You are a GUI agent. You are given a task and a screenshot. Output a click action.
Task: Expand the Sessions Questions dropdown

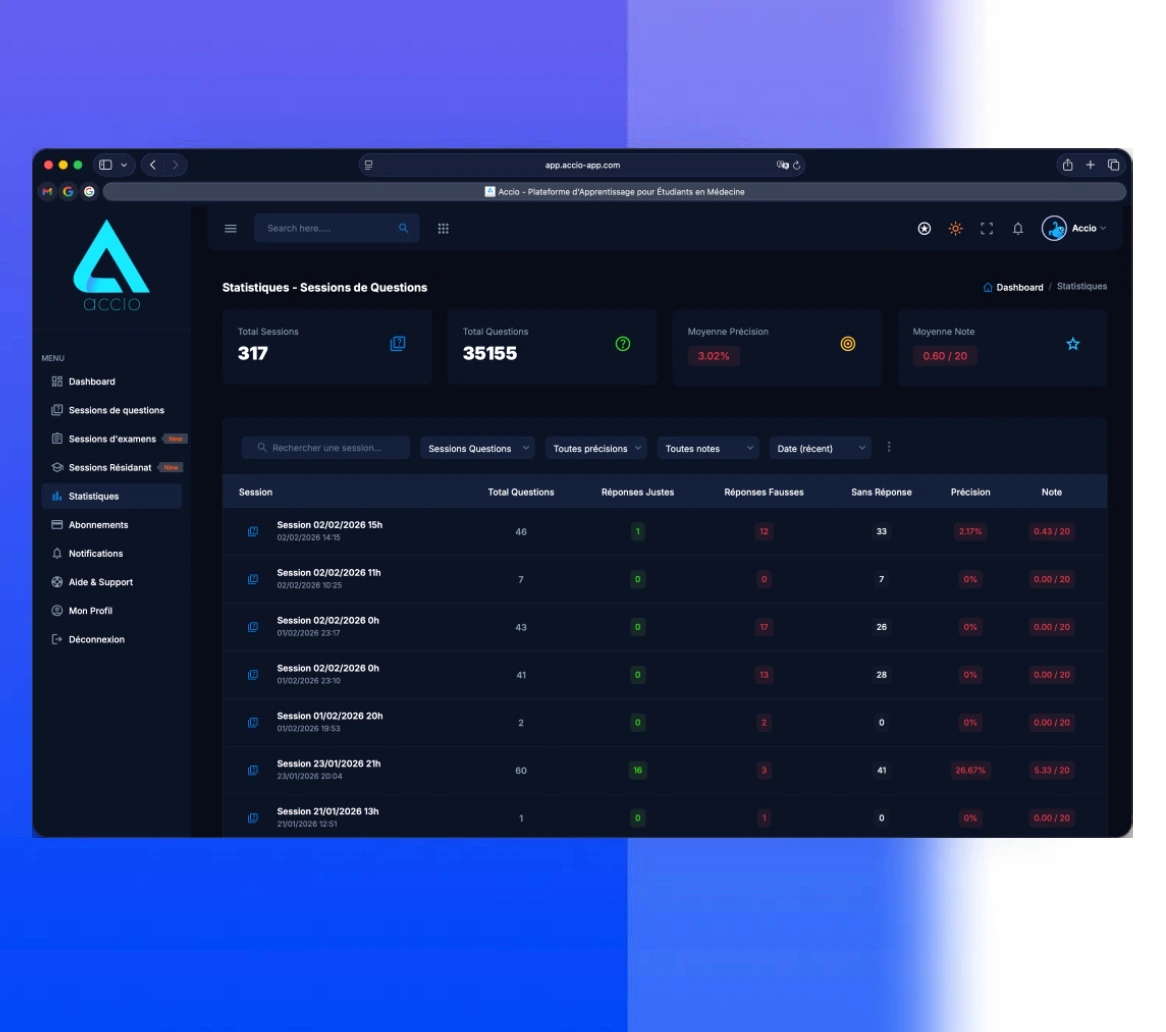pyautogui.click(x=478, y=449)
